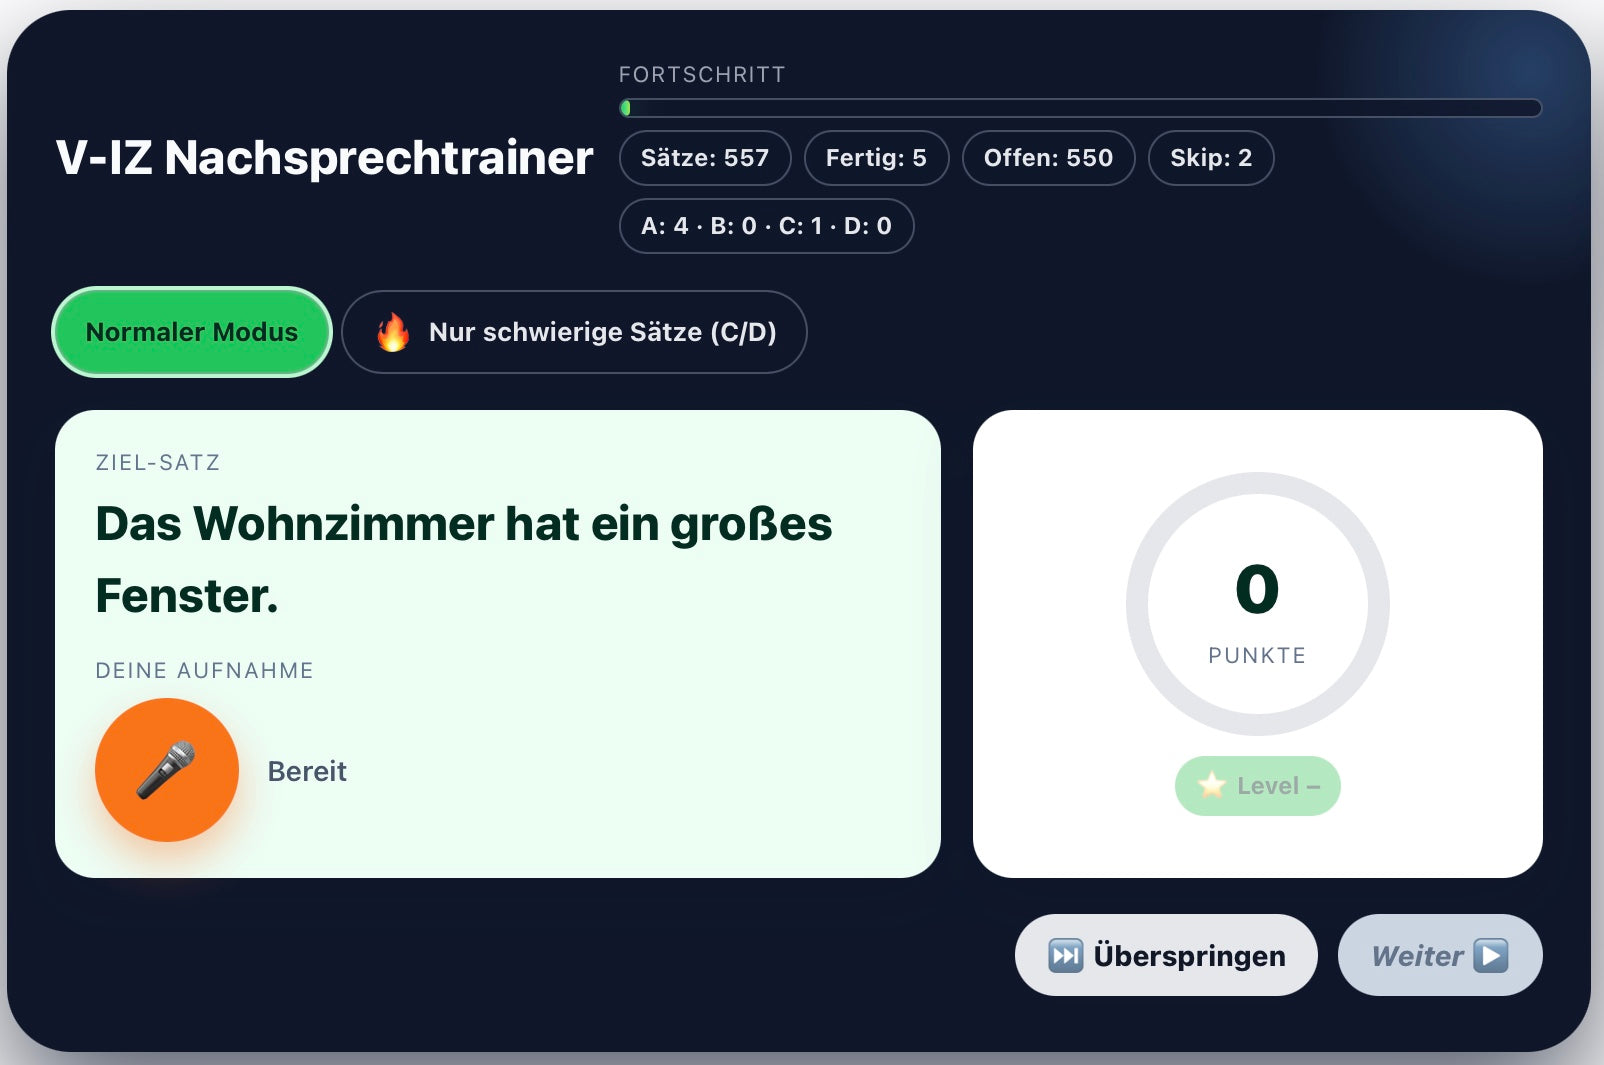Image resolution: width=1604 pixels, height=1065 pixels.
Task: Skip this sentence with the Überspringen button
Action: 1166,956
